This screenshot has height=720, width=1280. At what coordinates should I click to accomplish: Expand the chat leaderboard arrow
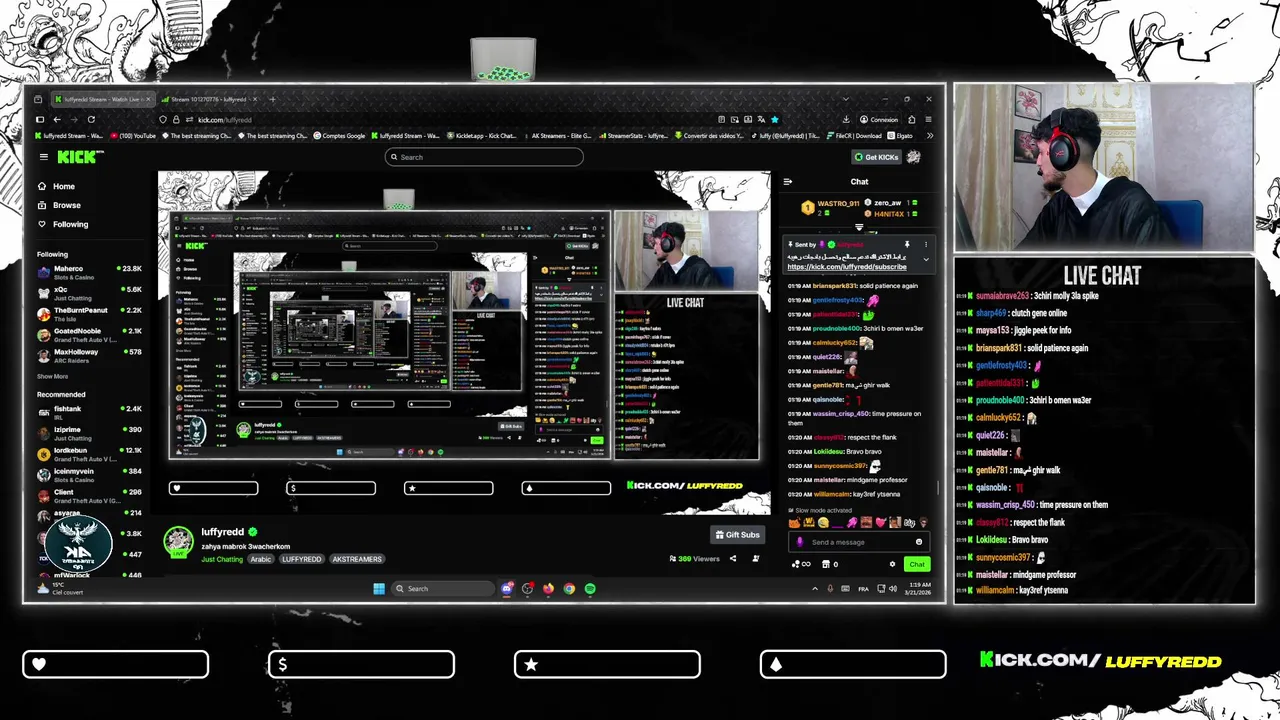pyautogui.click(x=859, y=228)
